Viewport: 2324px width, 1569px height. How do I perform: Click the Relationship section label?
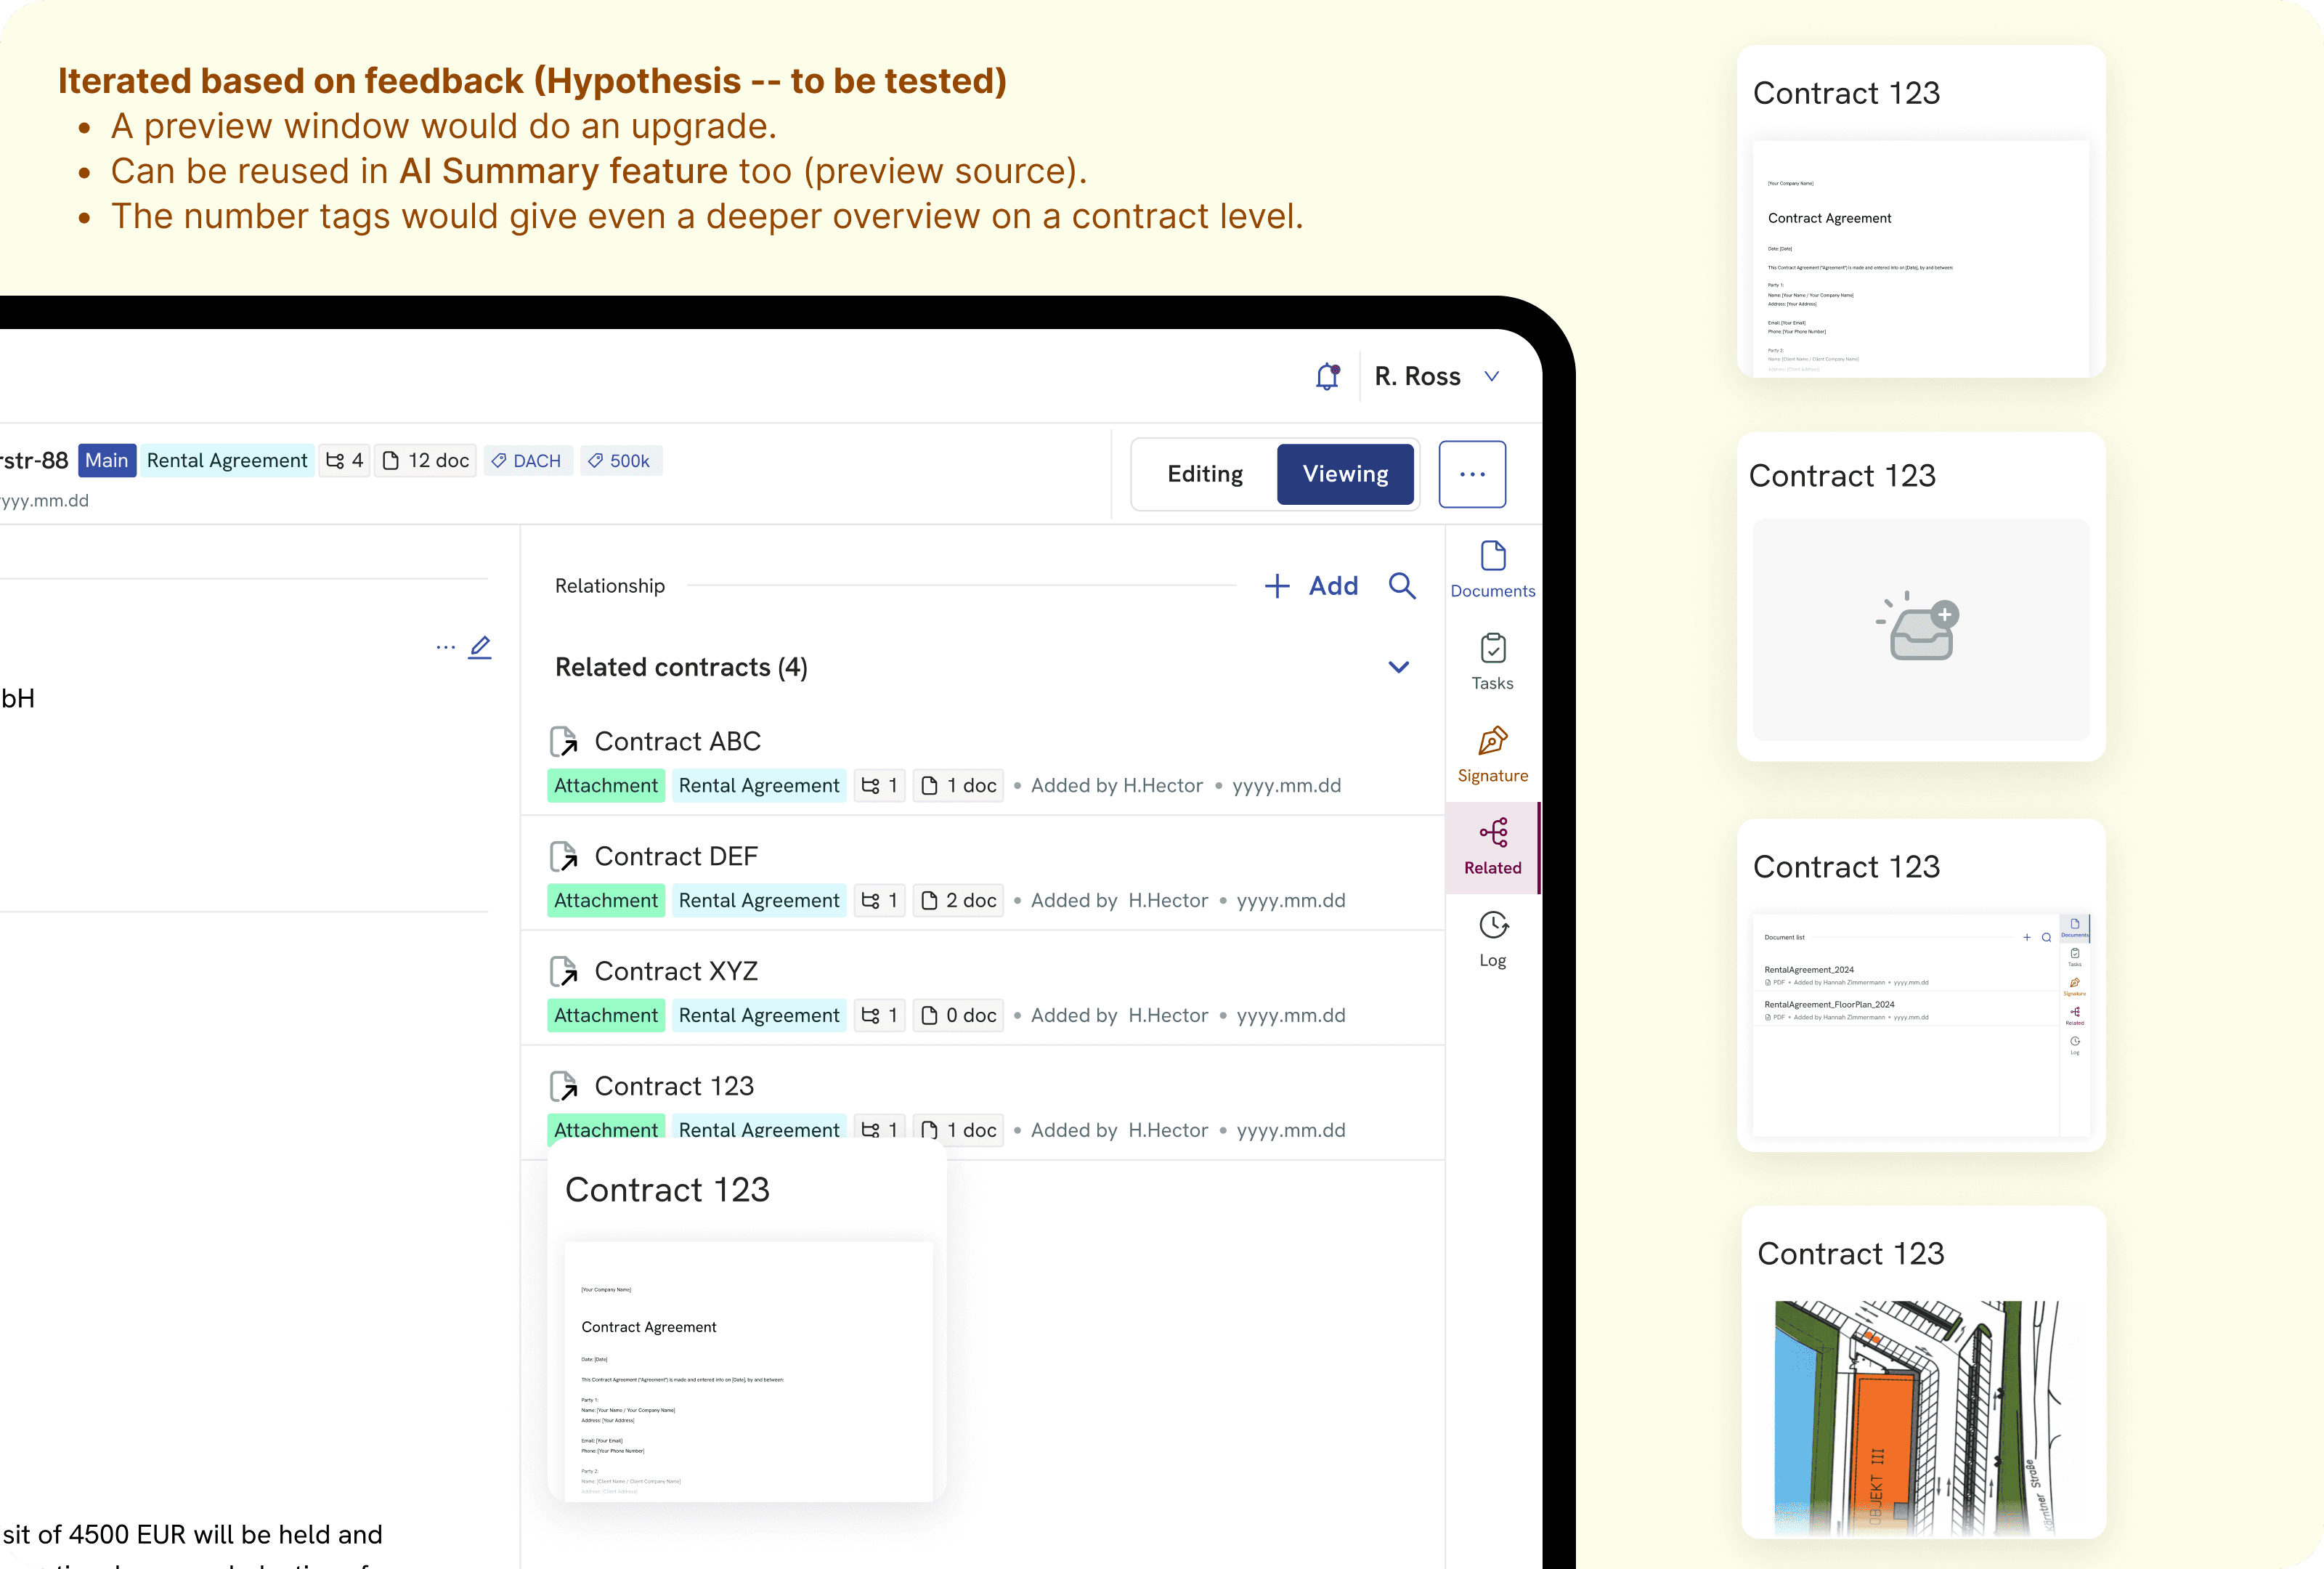(610, 586)
